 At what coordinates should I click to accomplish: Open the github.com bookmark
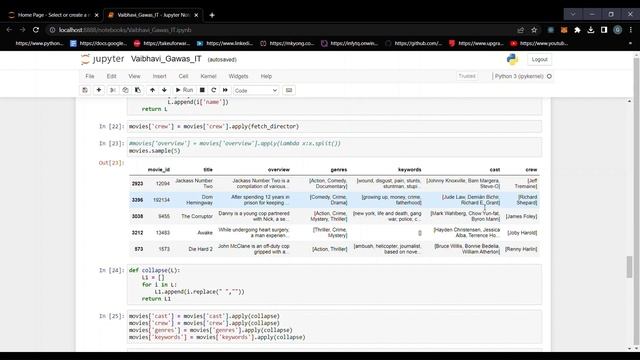tap(413, 43)
